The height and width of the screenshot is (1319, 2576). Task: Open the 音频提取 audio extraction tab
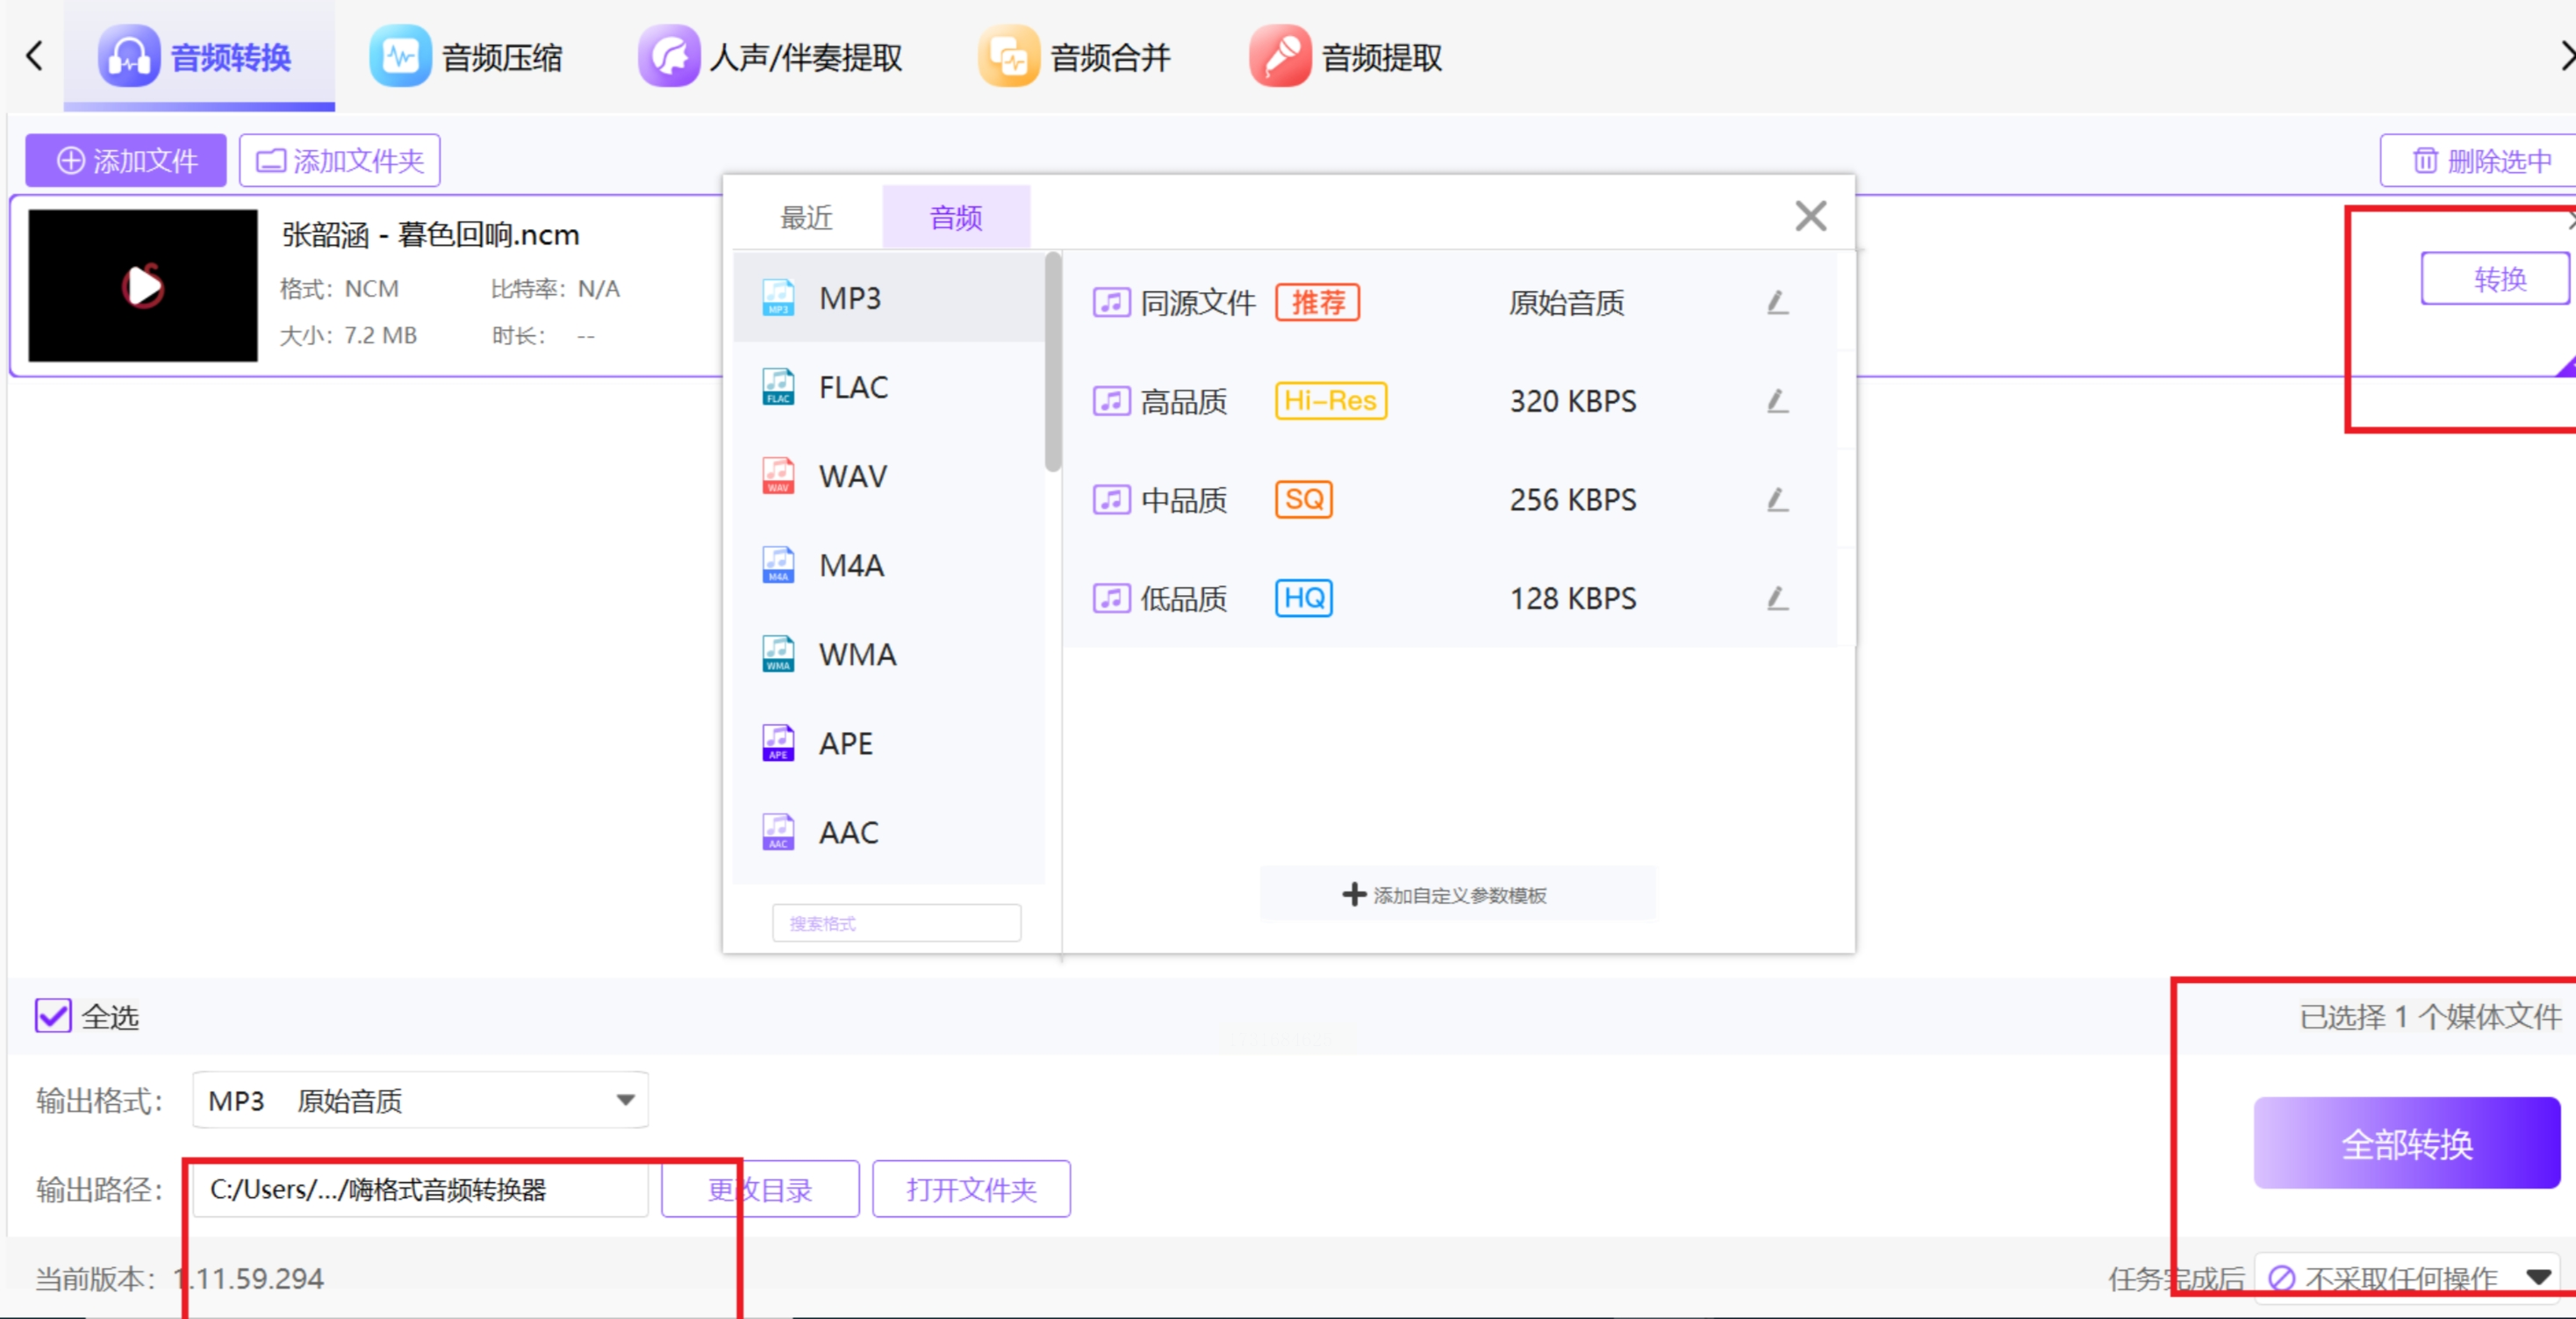tap(1346, 57)
